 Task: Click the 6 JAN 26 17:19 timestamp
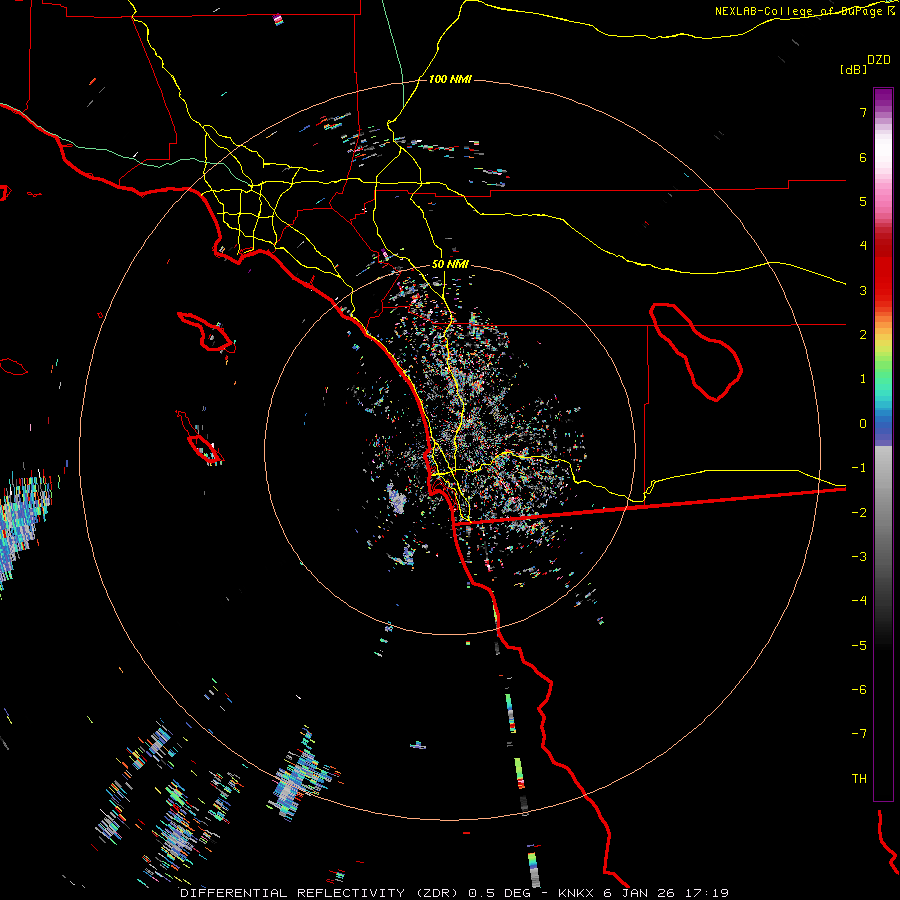(x=666, y=893)
